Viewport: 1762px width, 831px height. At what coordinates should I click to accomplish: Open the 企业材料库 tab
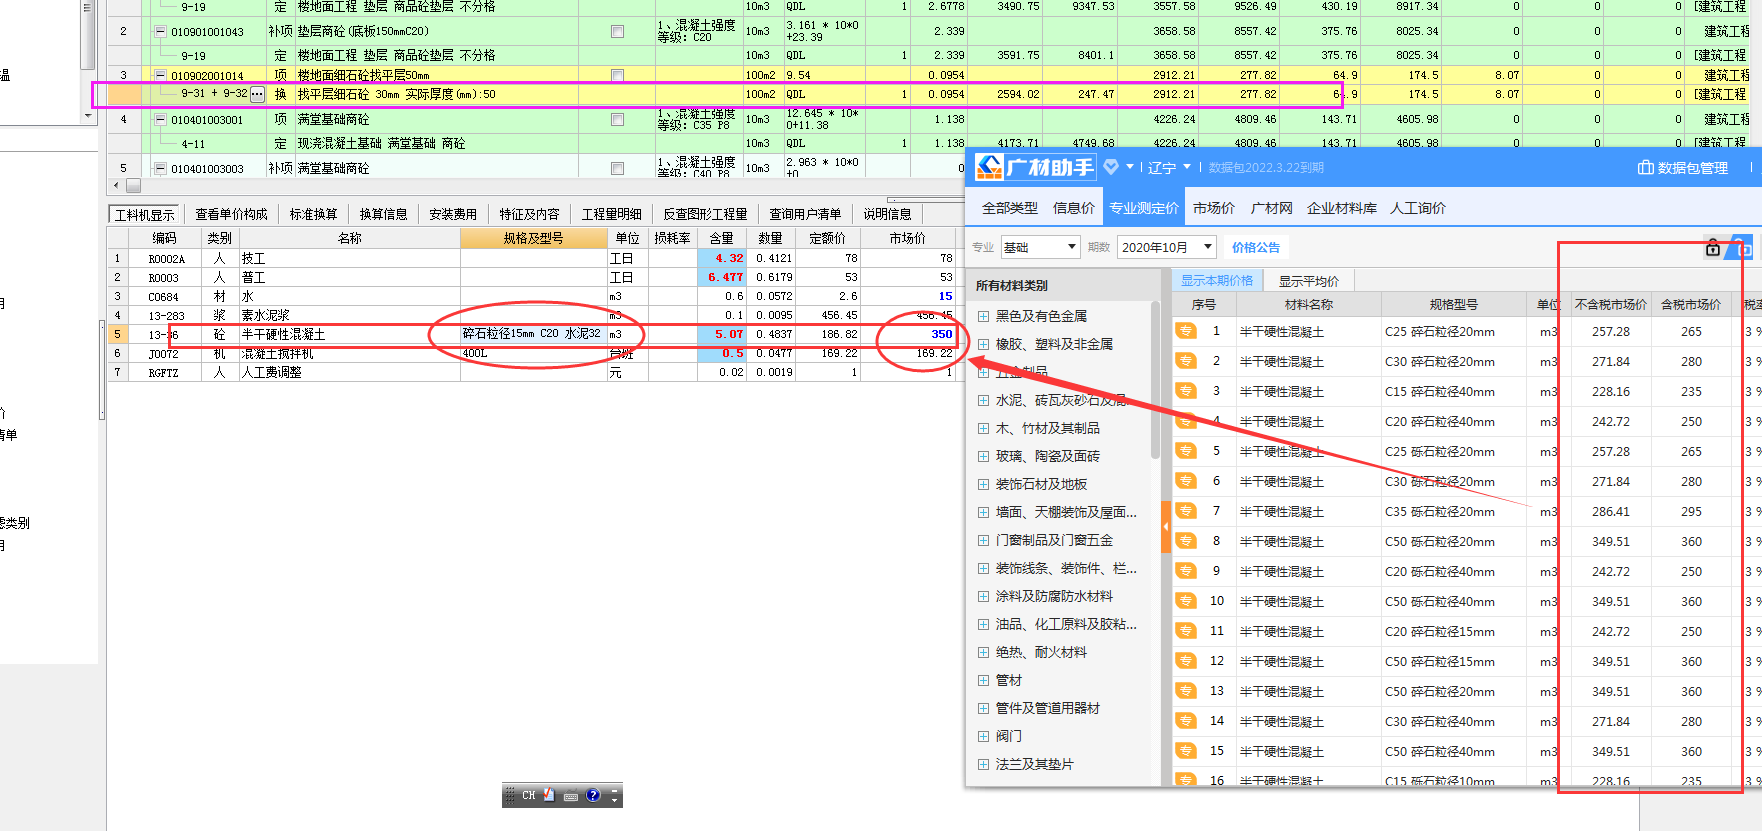[x=1341, y=208]
